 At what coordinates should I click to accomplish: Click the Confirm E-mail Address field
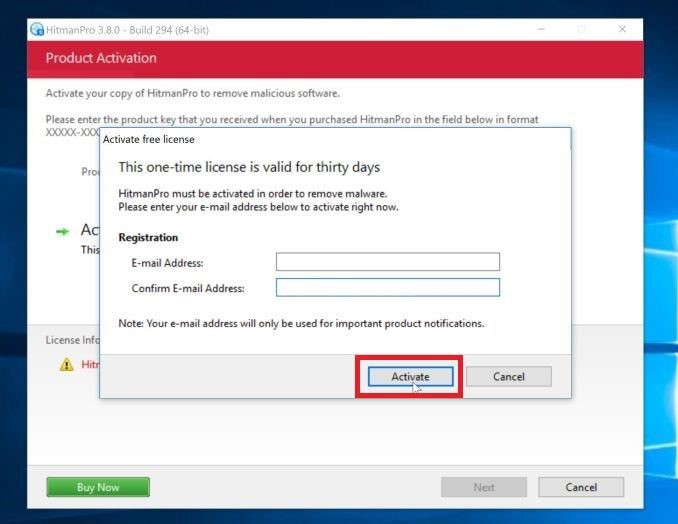(387, 288)
